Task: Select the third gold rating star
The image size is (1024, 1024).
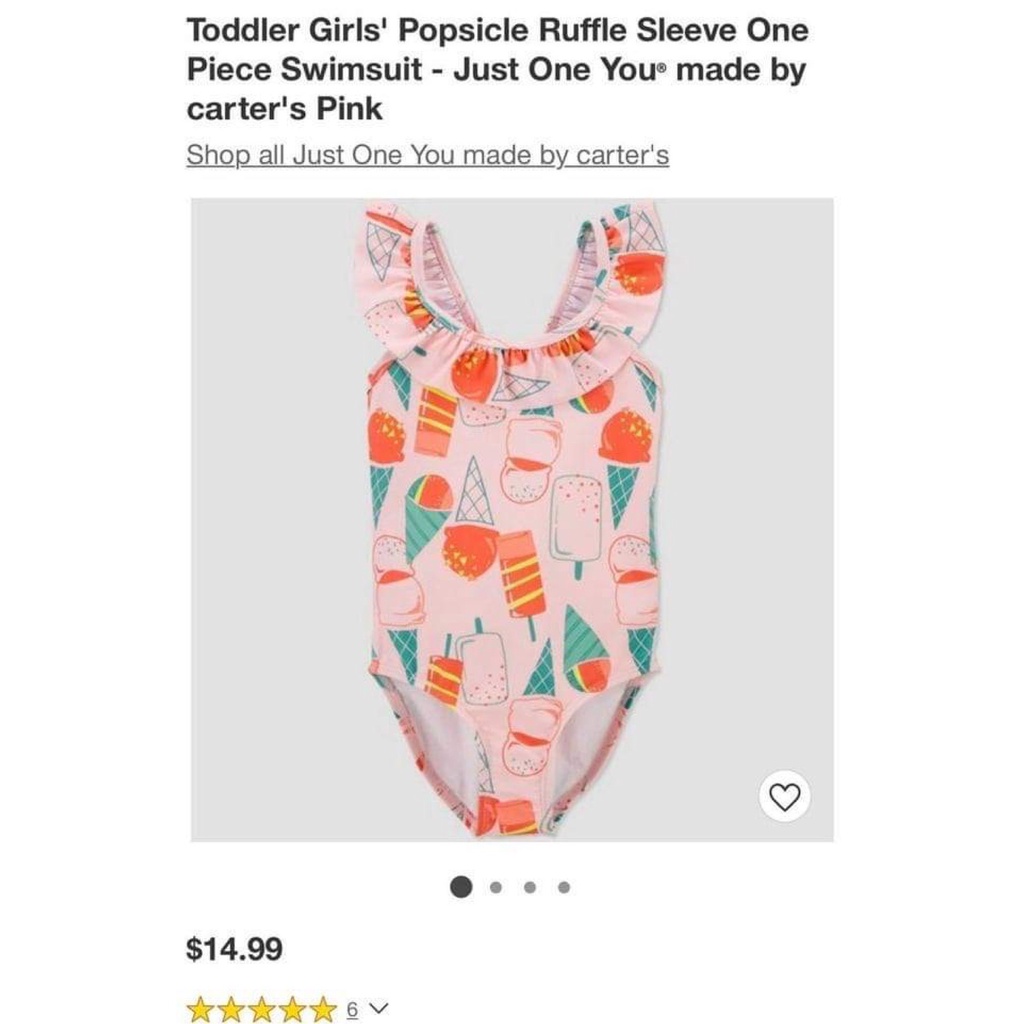Action: point(261,1010)
